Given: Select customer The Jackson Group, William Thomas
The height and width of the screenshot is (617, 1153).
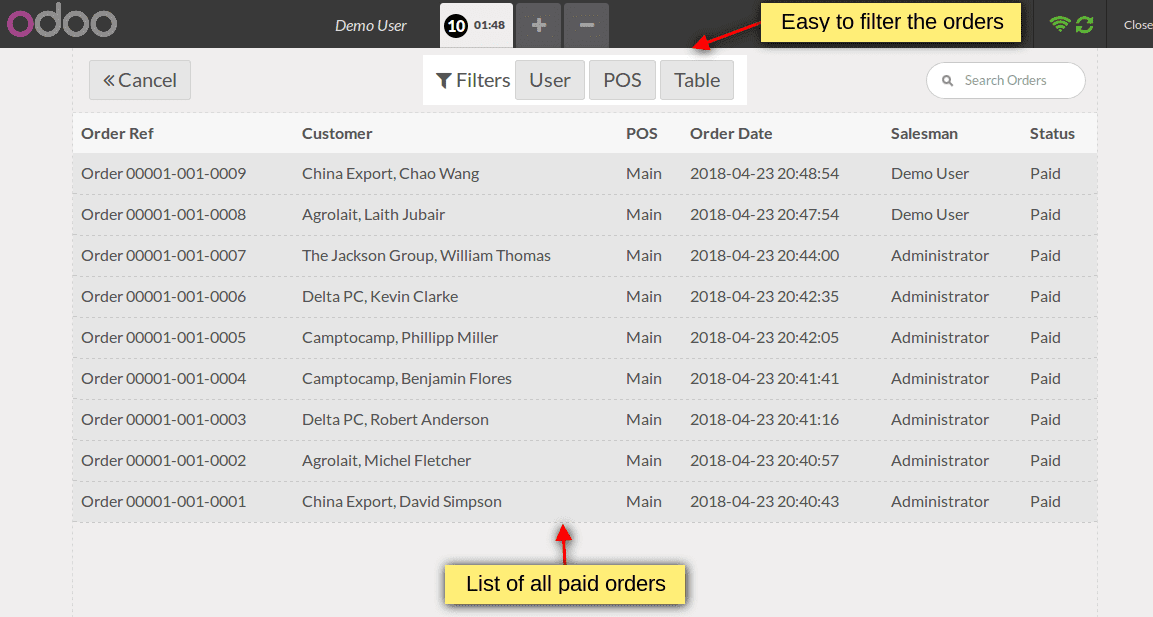Looking at the screenshot, I should coord(426,256).
